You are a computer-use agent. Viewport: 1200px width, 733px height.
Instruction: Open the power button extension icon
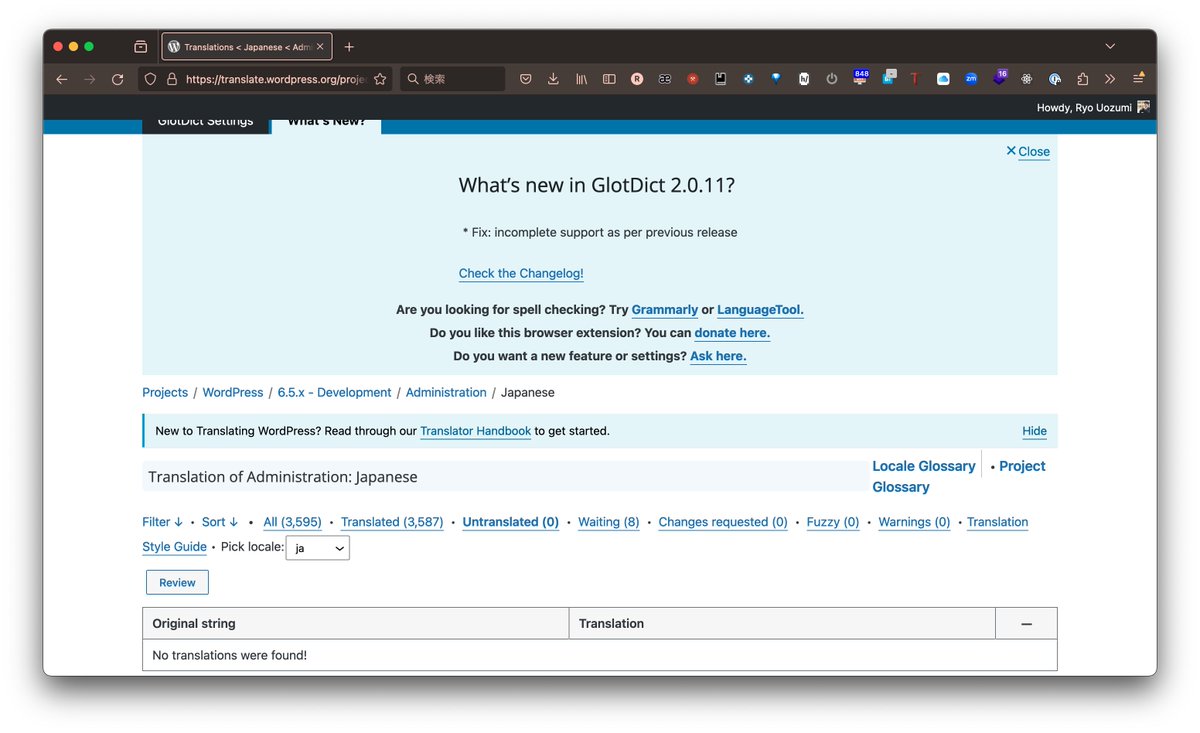tap(831, 79)
